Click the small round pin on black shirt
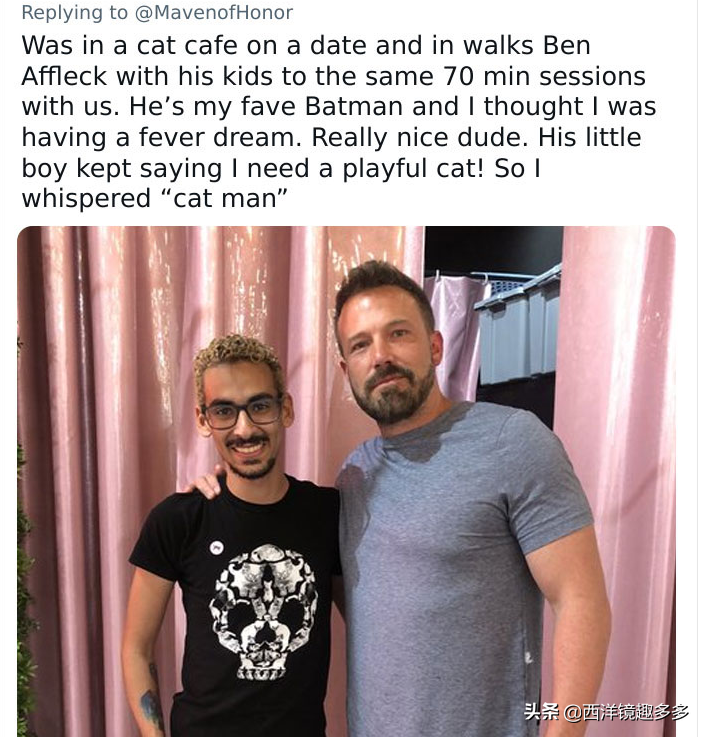705x737 pixels. [214, 547]
